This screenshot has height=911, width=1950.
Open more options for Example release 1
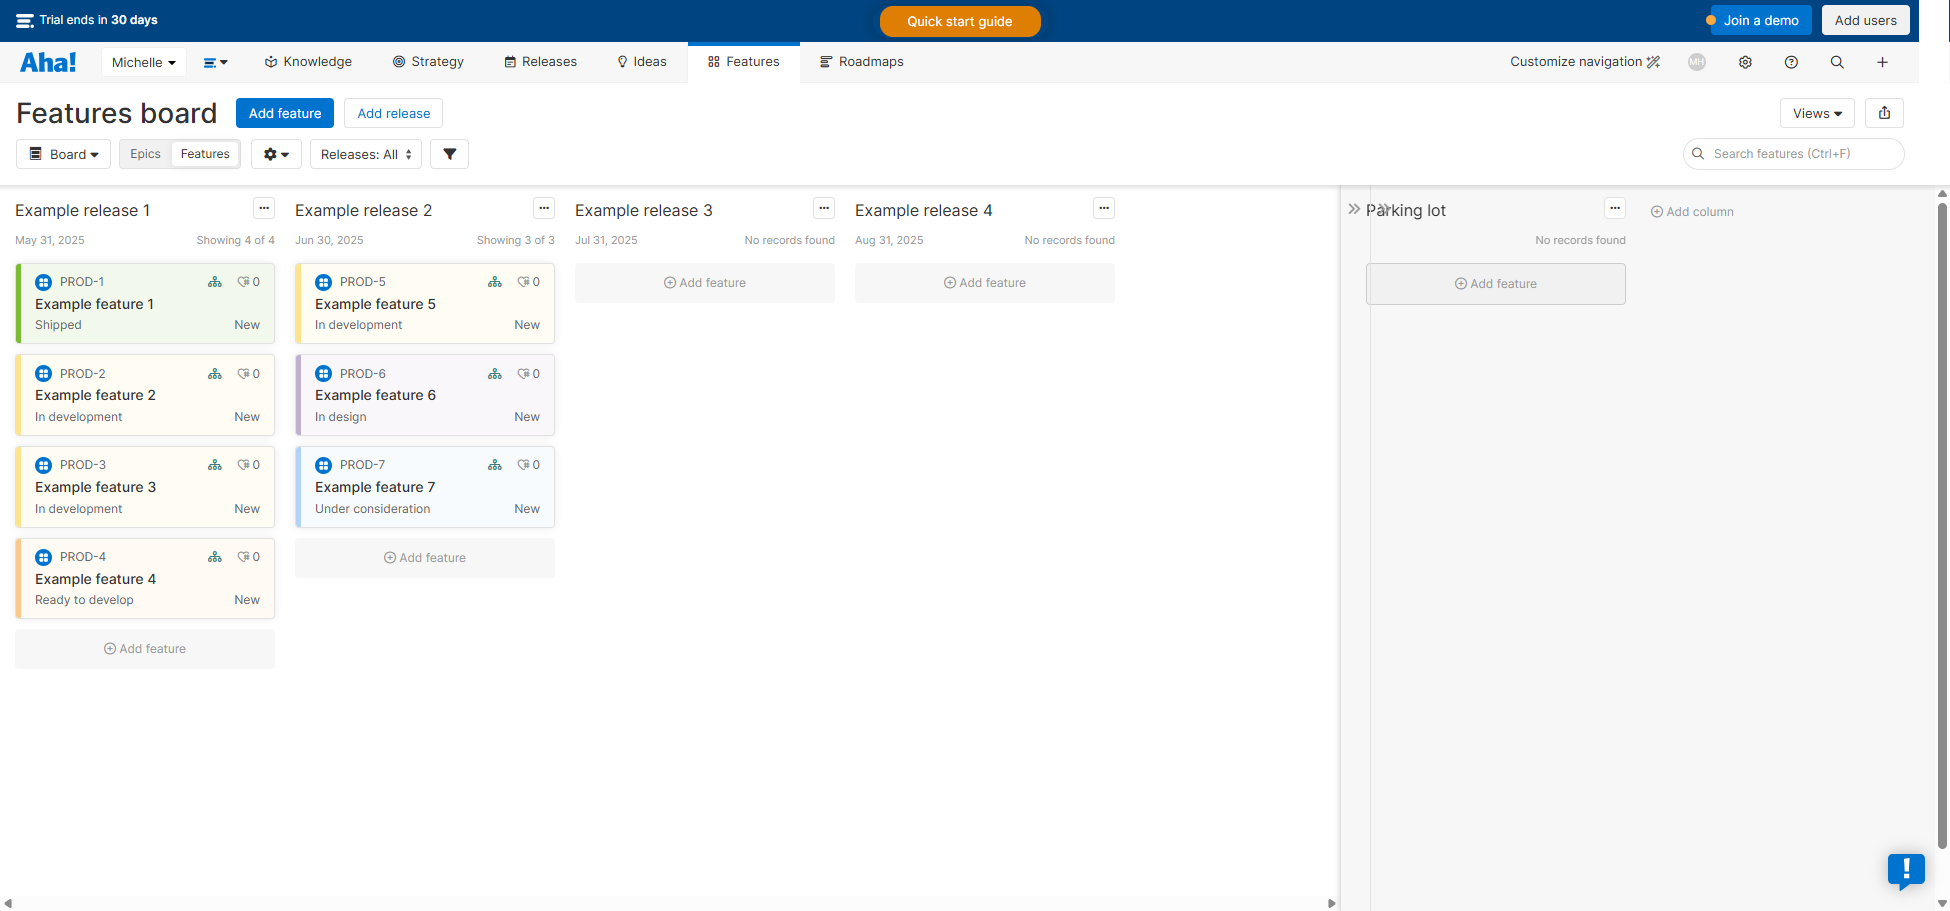264,208
